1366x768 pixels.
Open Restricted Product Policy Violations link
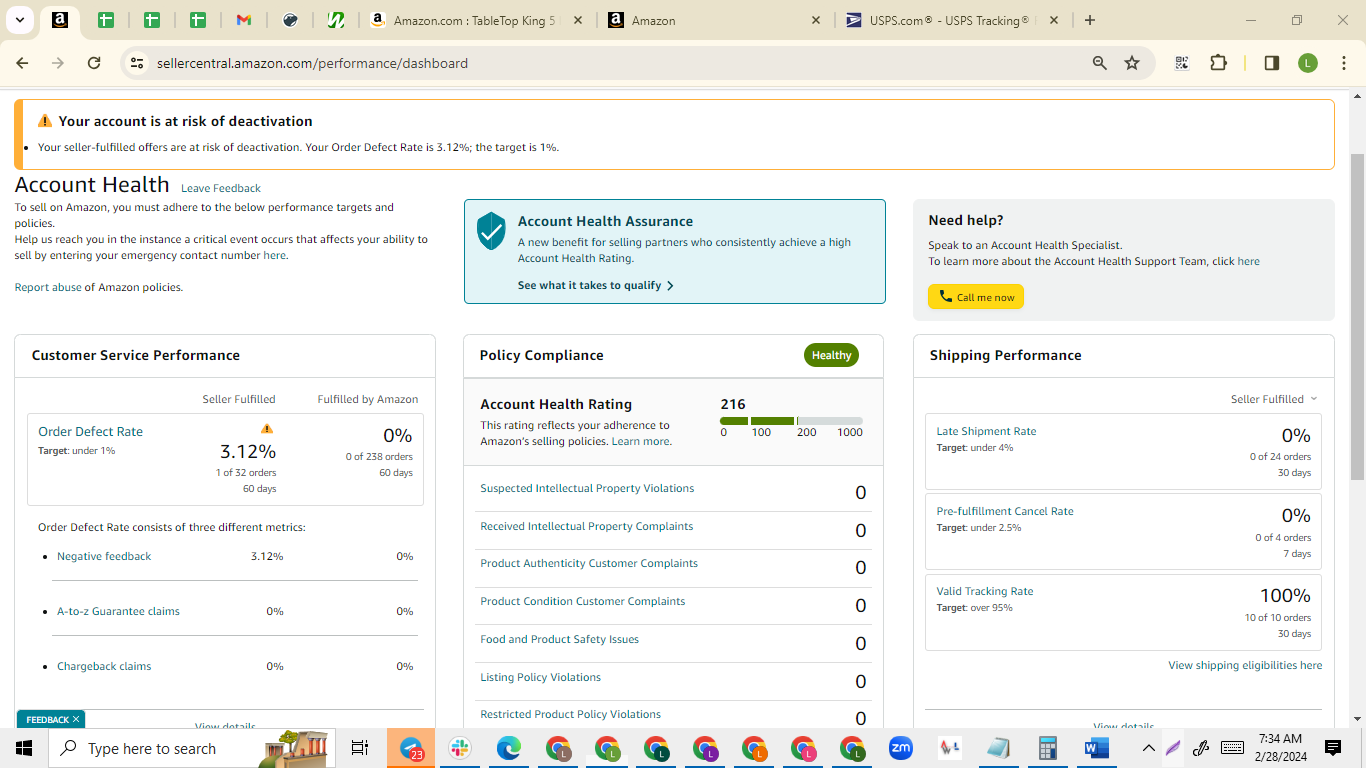tap(570, 715)
